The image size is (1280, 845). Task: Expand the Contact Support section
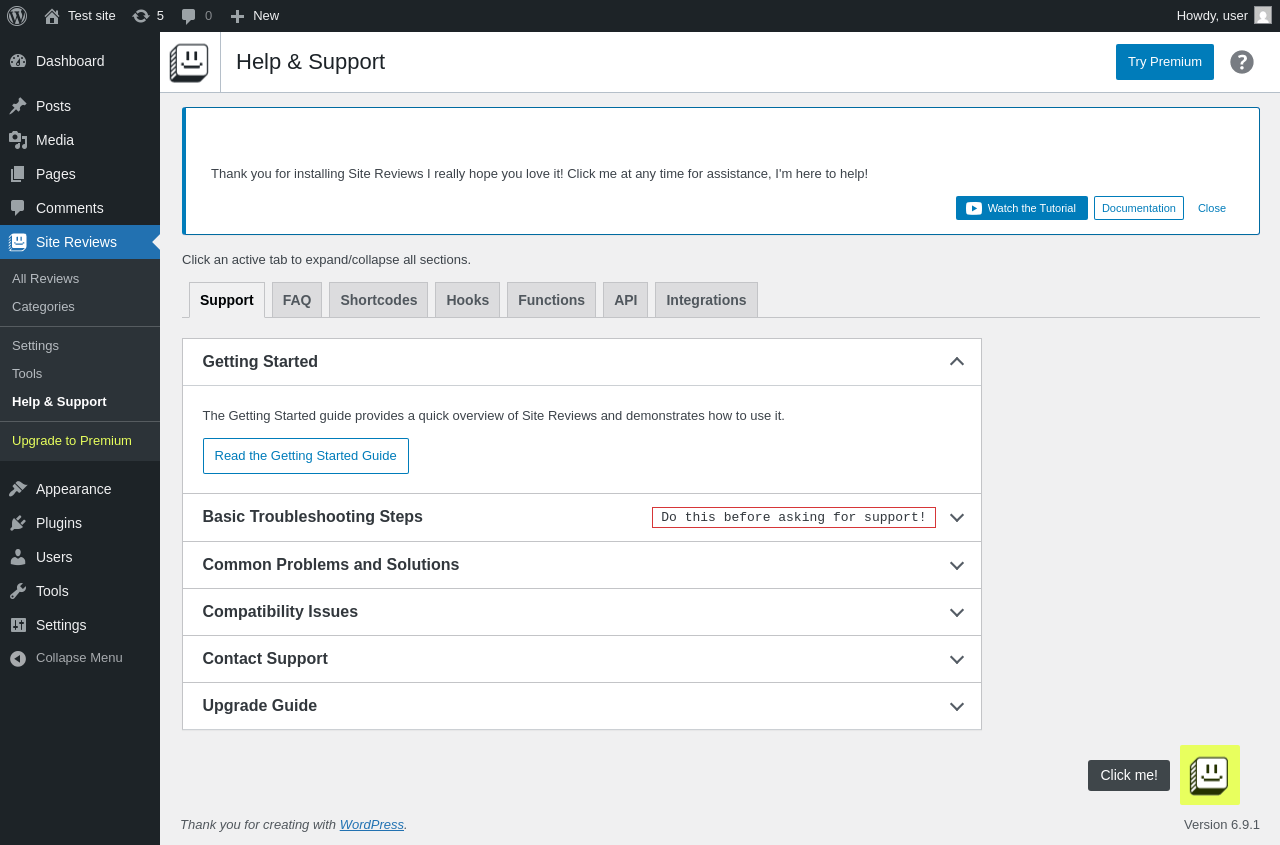(x=956, y=659)
